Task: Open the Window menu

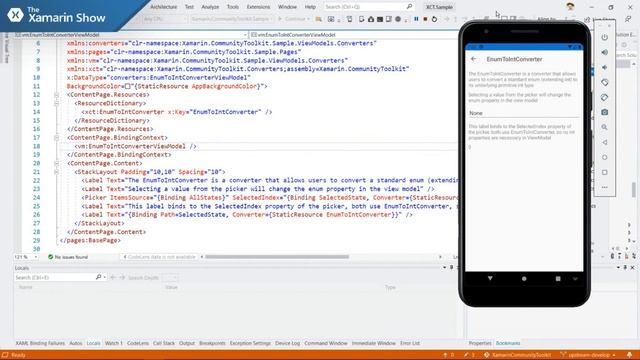Action: (x=287, y=7)
